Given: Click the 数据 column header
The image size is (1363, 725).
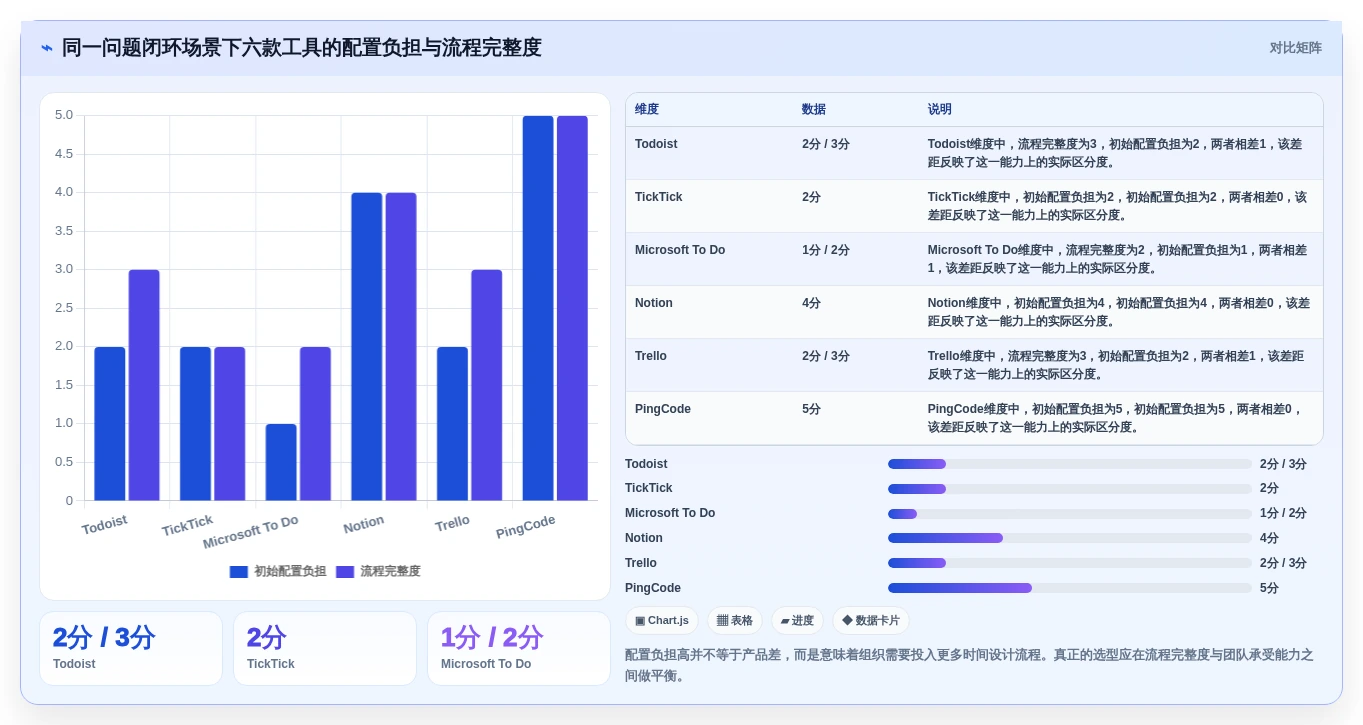Looking at the screenshot, I should click(814, 110).
